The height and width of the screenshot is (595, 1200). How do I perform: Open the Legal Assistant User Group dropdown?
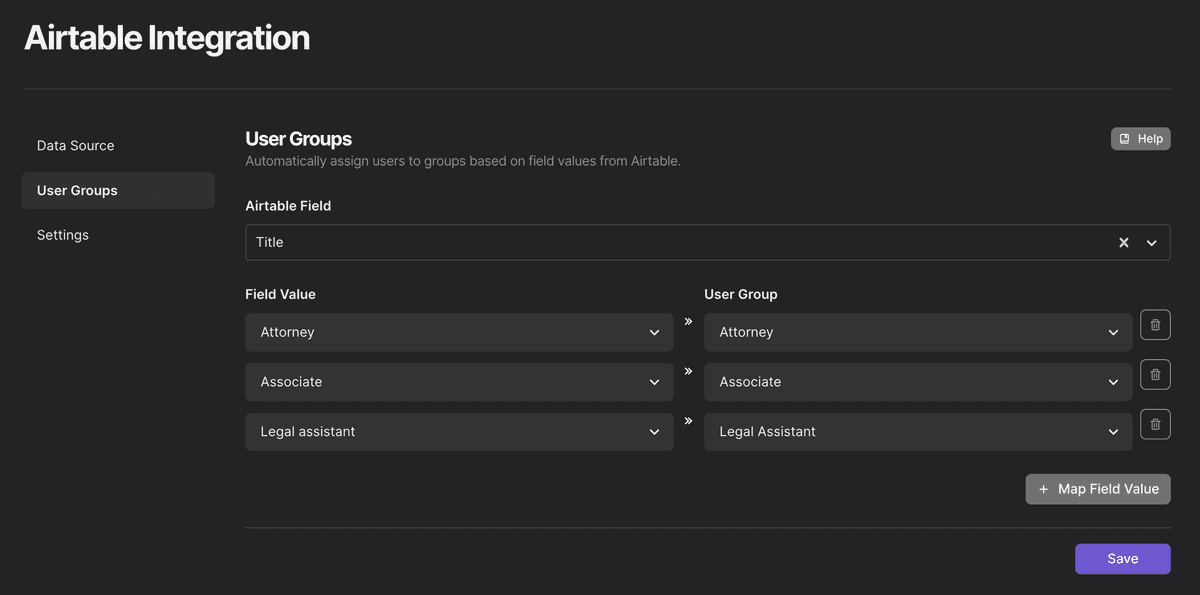pyautogui.click(x=918, y=432)
